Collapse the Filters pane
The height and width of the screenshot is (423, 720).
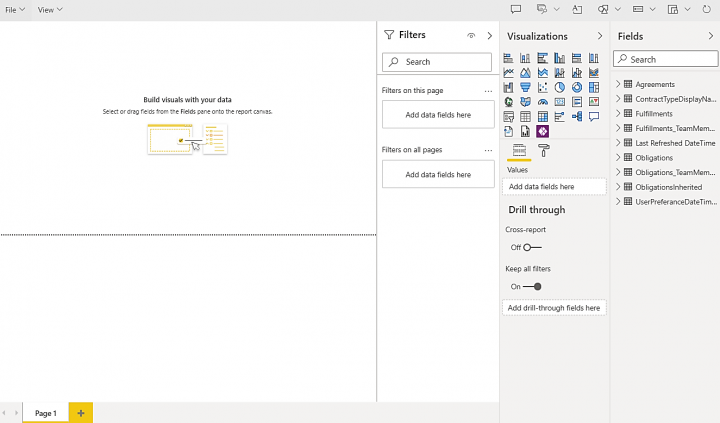point(489,35)
